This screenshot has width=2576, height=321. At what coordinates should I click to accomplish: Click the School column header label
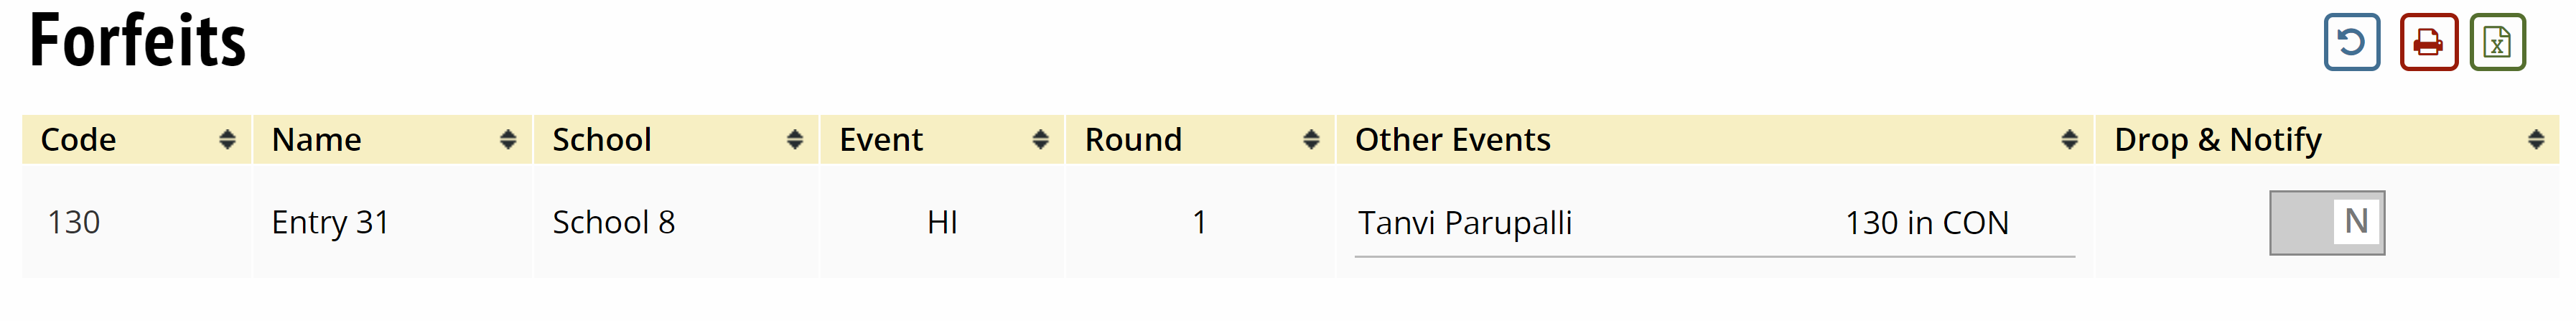tap(601, 140)
